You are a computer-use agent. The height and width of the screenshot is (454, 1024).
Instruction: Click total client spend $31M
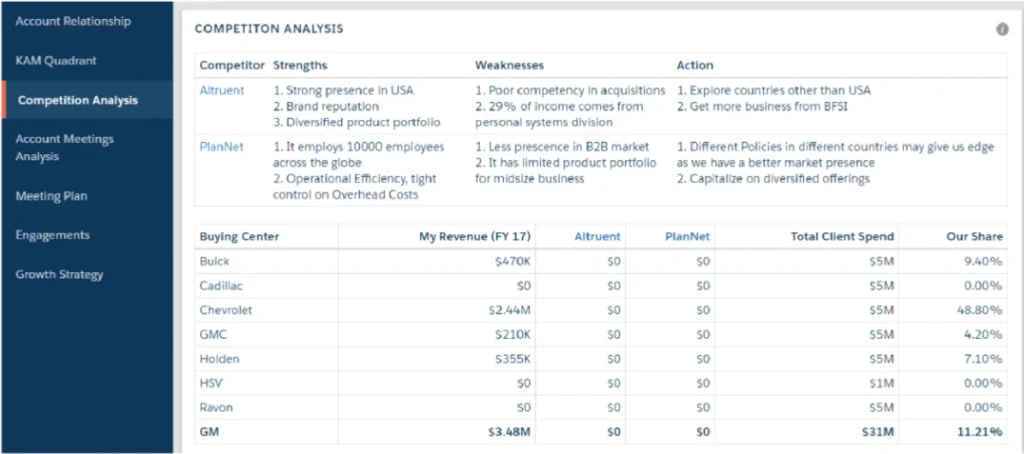[878, 432]
